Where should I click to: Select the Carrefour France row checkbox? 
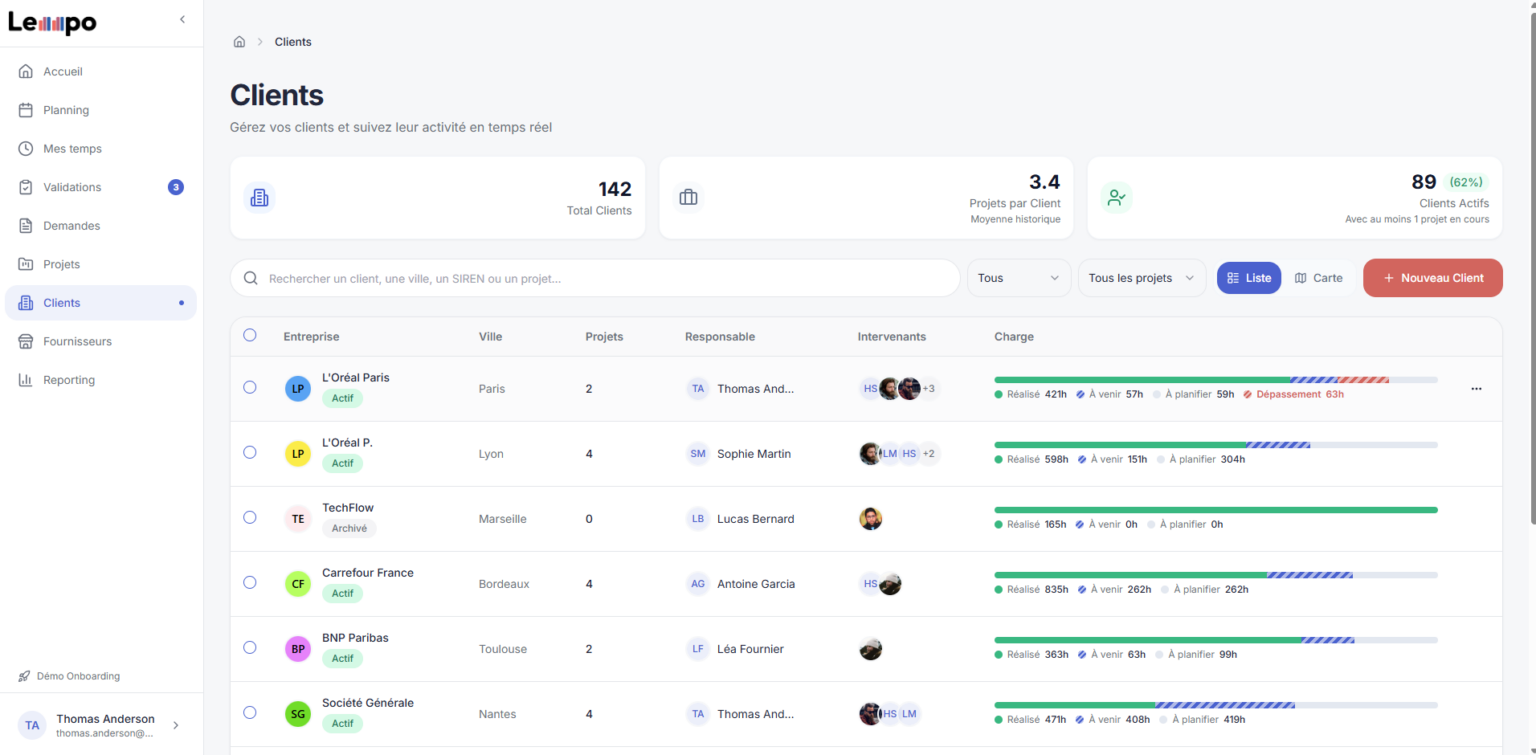[x=250, y=582]
